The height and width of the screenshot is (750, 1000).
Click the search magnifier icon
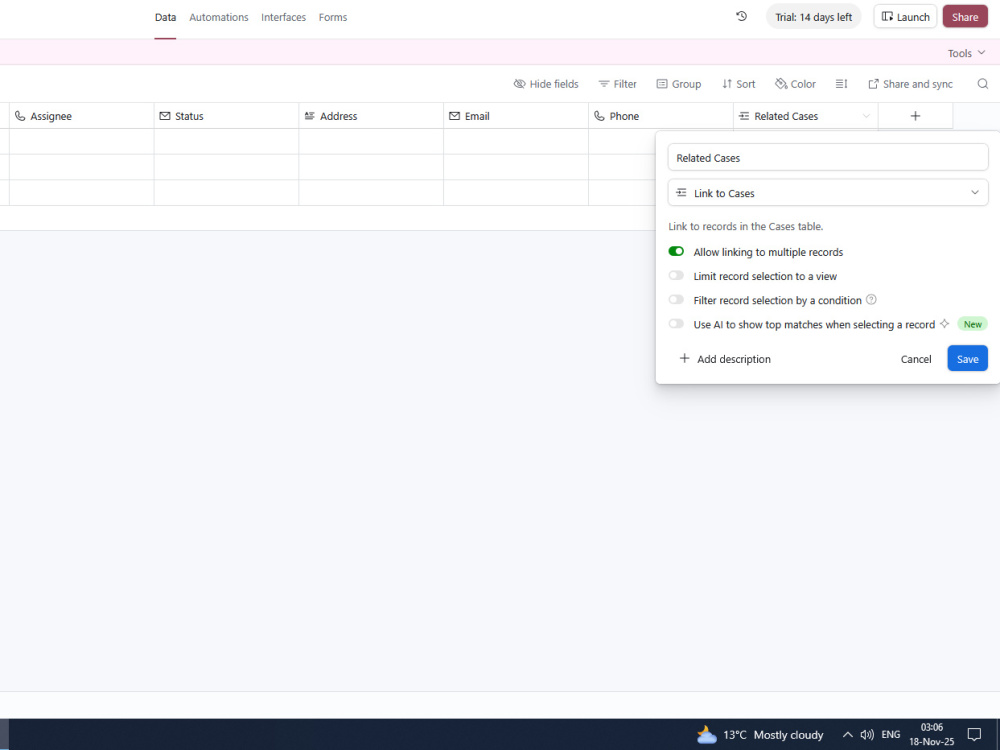983,84
